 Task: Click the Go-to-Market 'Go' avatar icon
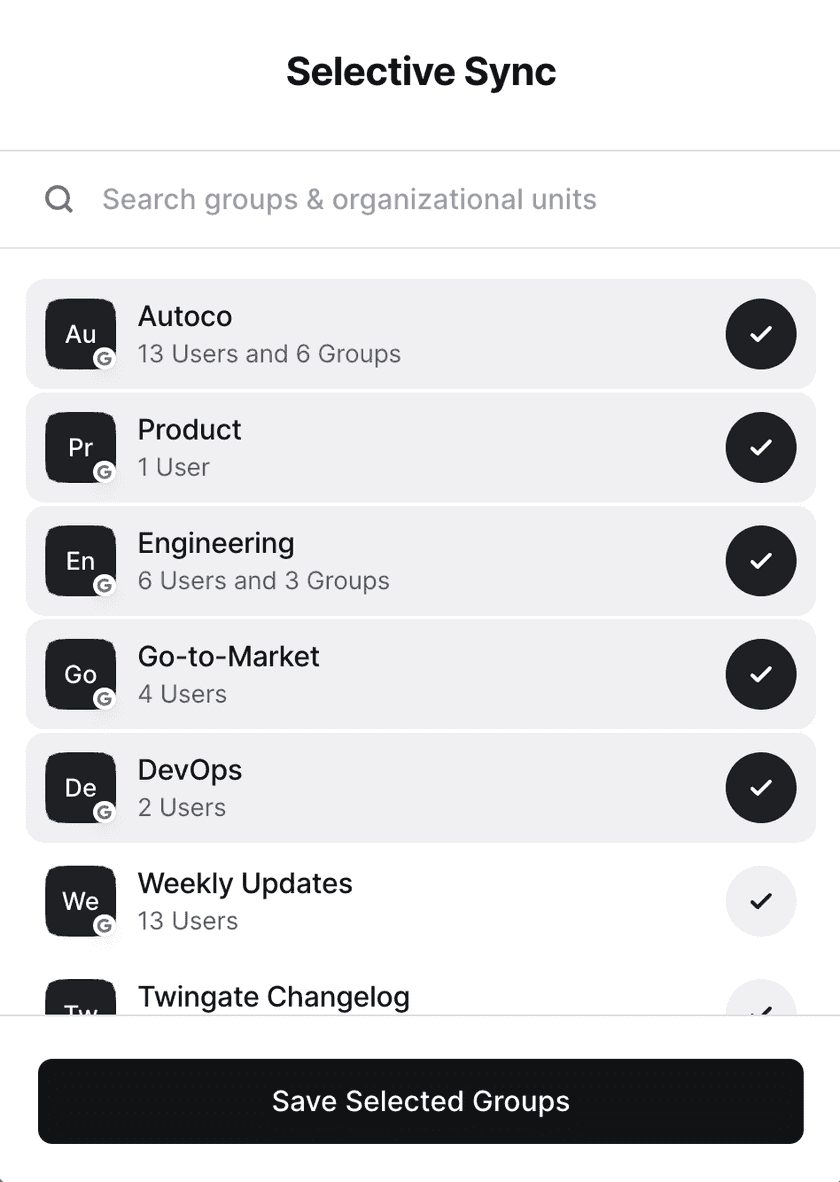click(x=80, y=674)
